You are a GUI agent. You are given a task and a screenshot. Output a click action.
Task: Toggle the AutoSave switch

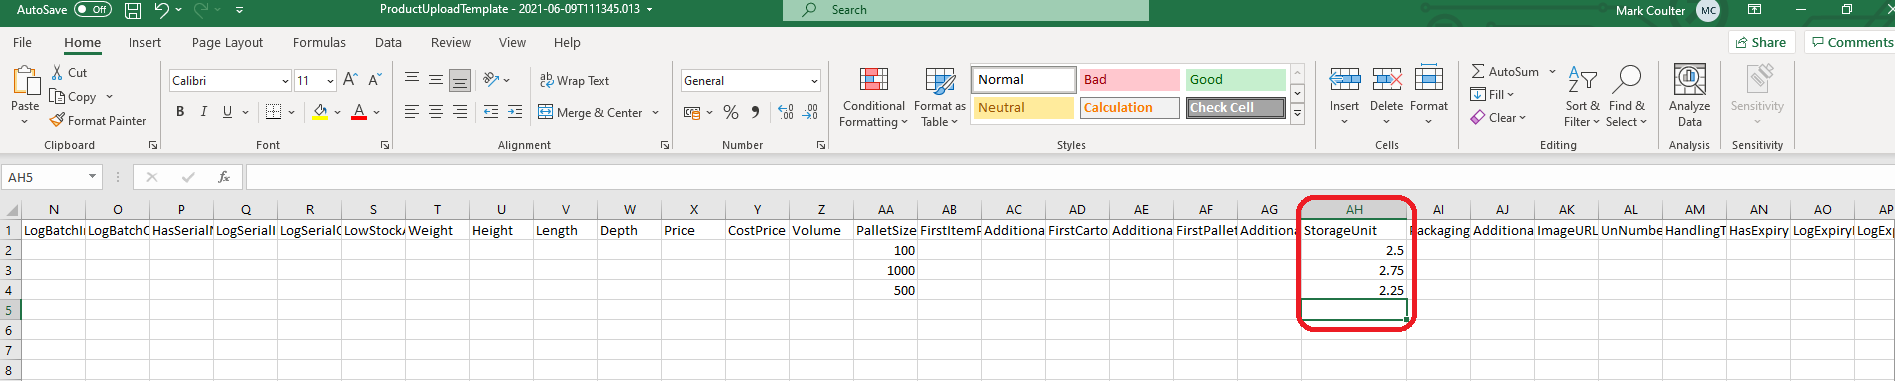tap(93, 10)
